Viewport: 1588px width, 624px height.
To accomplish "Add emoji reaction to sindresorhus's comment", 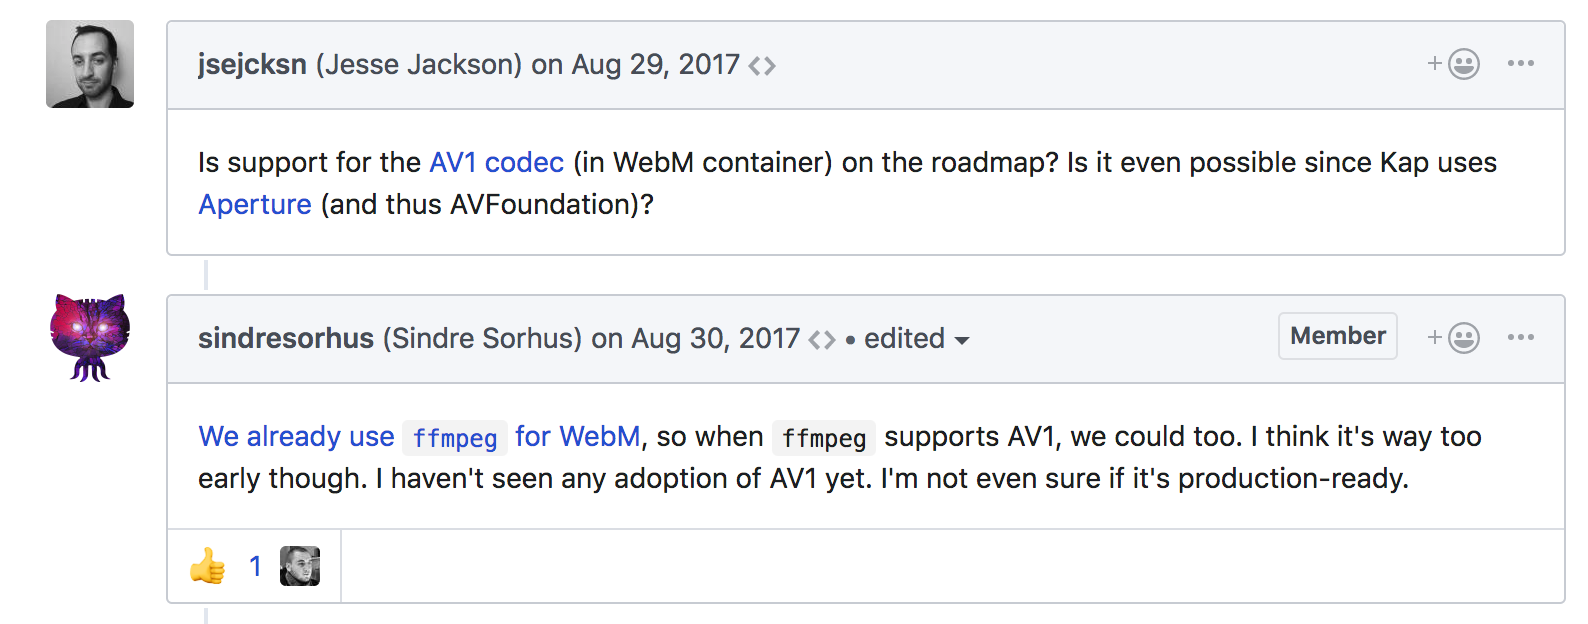I will tap(1453, 338).
